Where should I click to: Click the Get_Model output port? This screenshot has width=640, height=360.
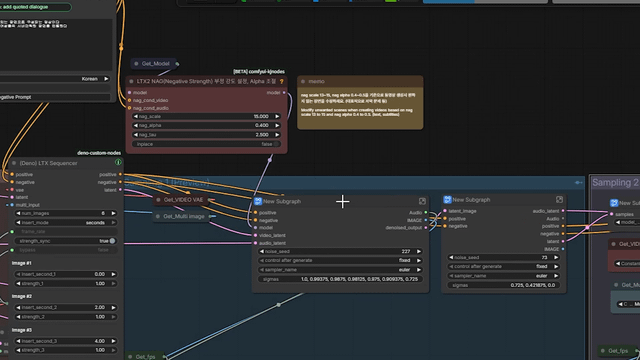tap(177, 64)
